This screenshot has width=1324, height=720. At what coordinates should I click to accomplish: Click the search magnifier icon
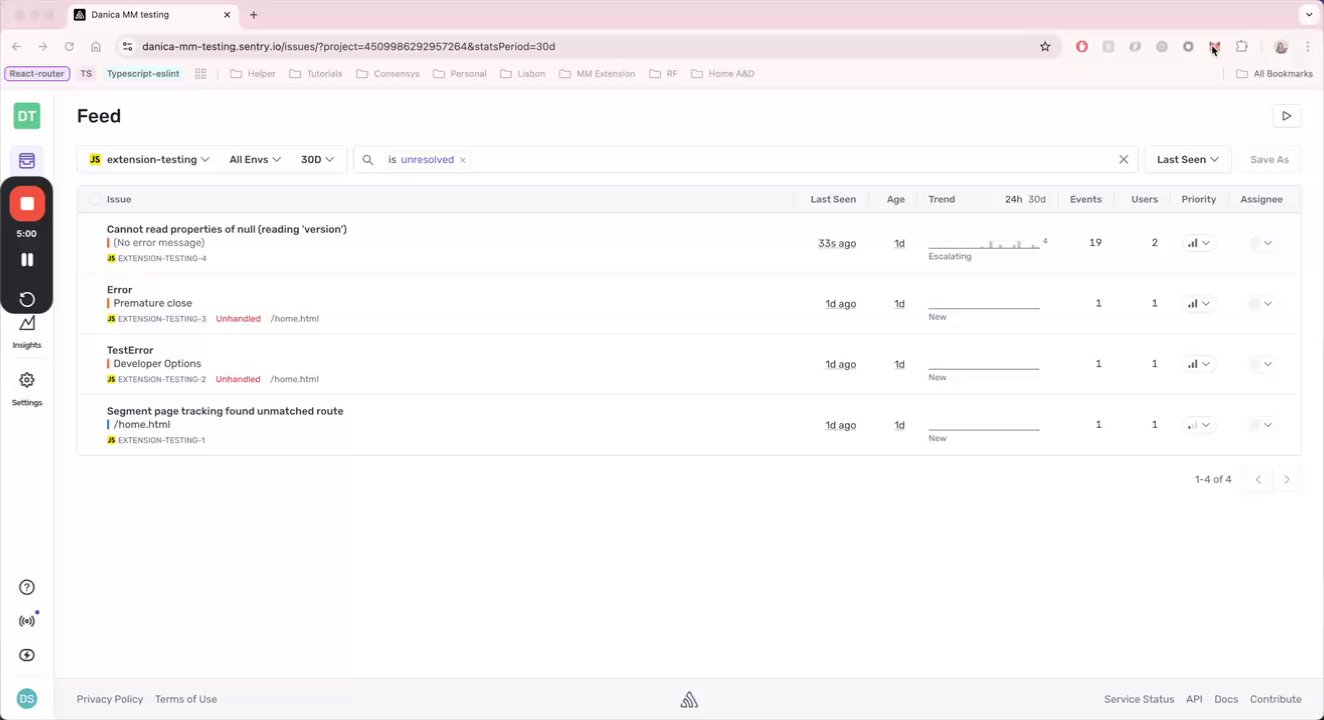pyautogui.click(x=368, y=160)
